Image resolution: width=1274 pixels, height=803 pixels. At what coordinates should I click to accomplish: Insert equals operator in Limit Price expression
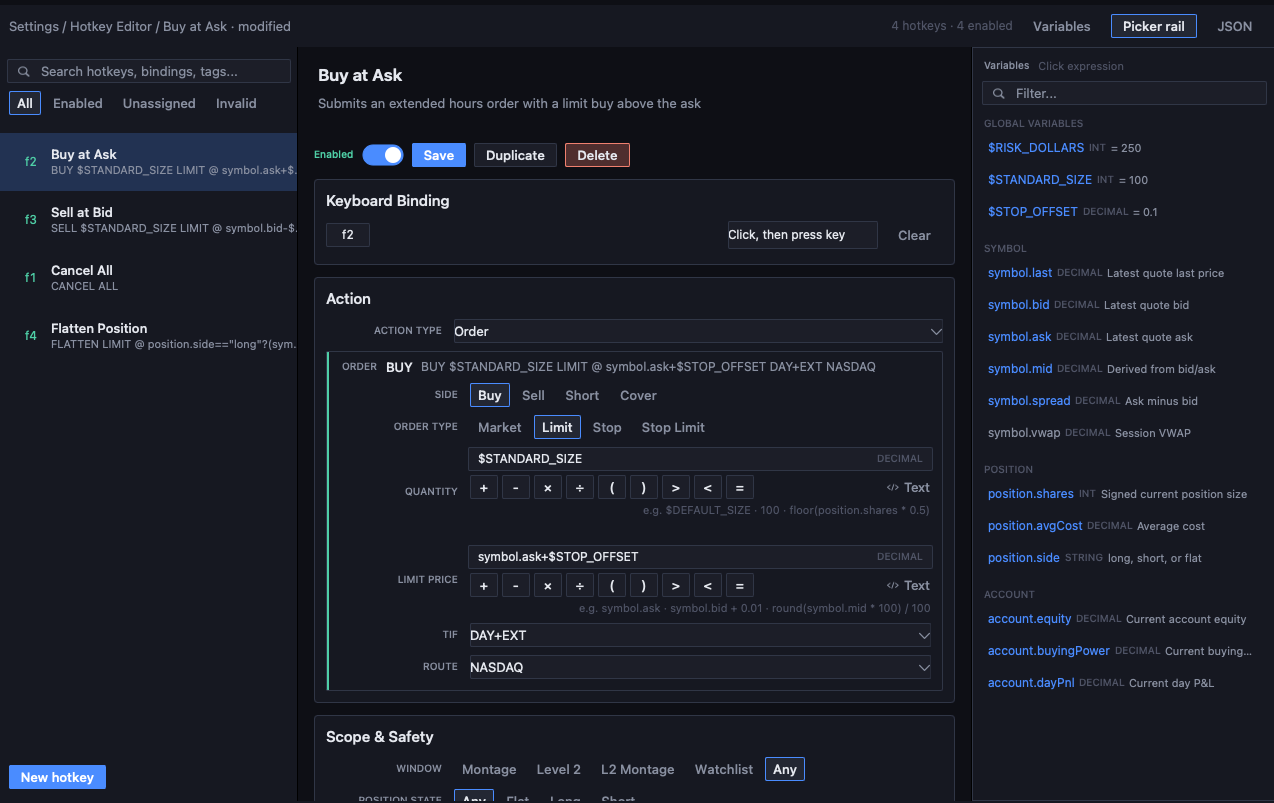pos(740,586)
